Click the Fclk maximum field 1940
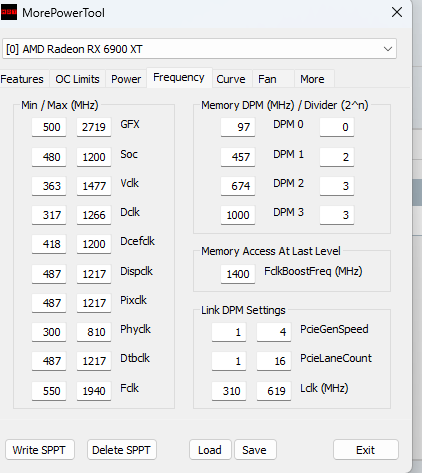The width and height of the screenshot is (422, 473). [94, 391]
